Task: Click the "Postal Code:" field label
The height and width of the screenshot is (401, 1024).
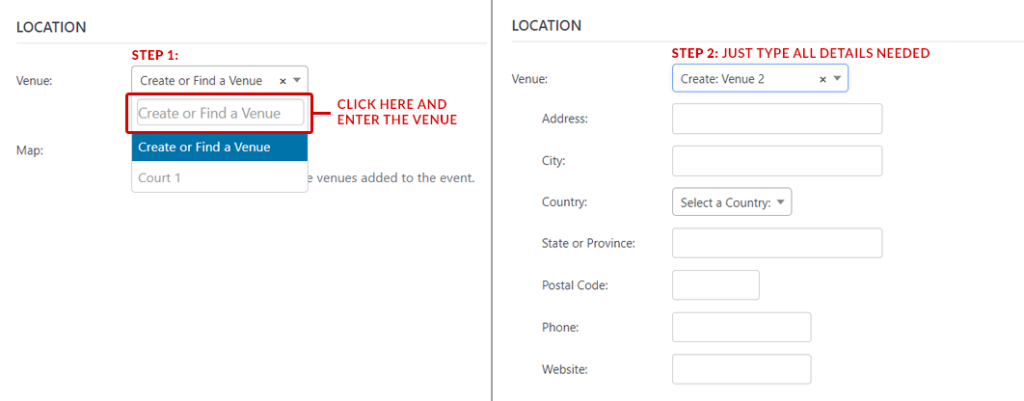Action: pos(575,285)
